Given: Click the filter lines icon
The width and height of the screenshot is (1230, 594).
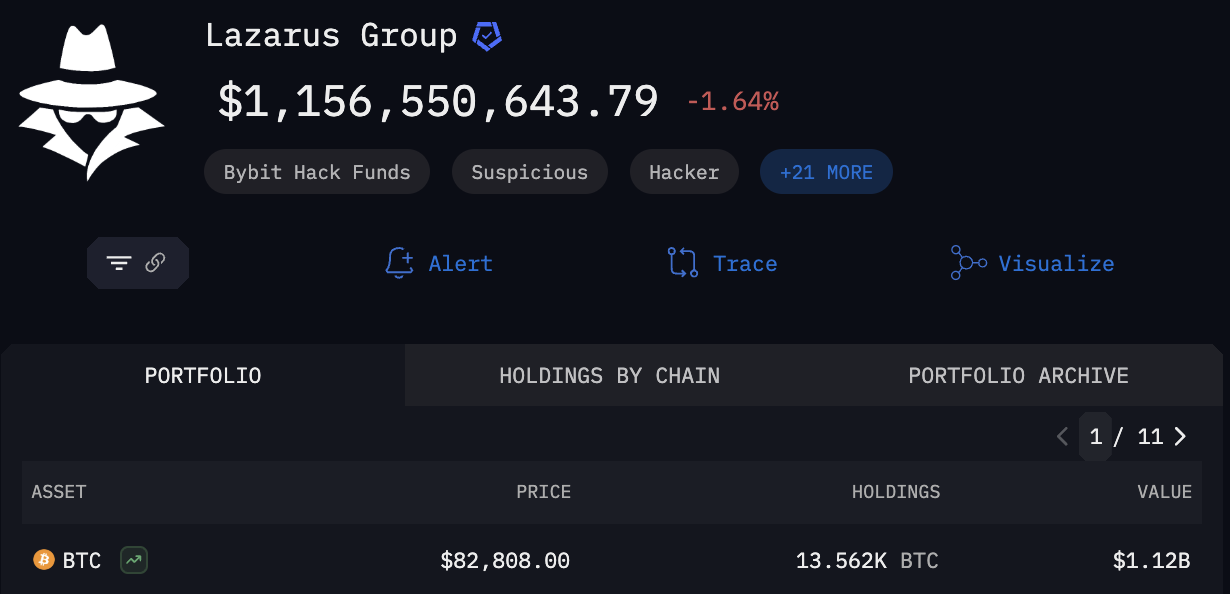Looking at the screenshot, I should [119, 264].
